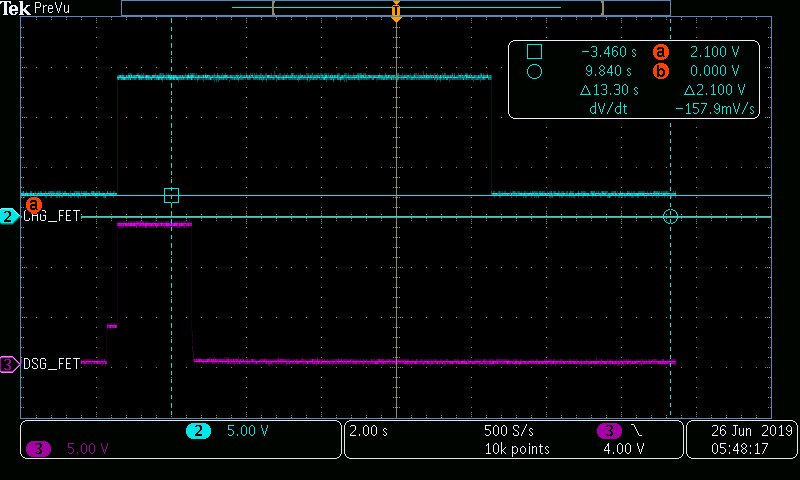Click the 500 S/s sample rate readout
This screenshot has width=800, height=480.
(509, 431)
